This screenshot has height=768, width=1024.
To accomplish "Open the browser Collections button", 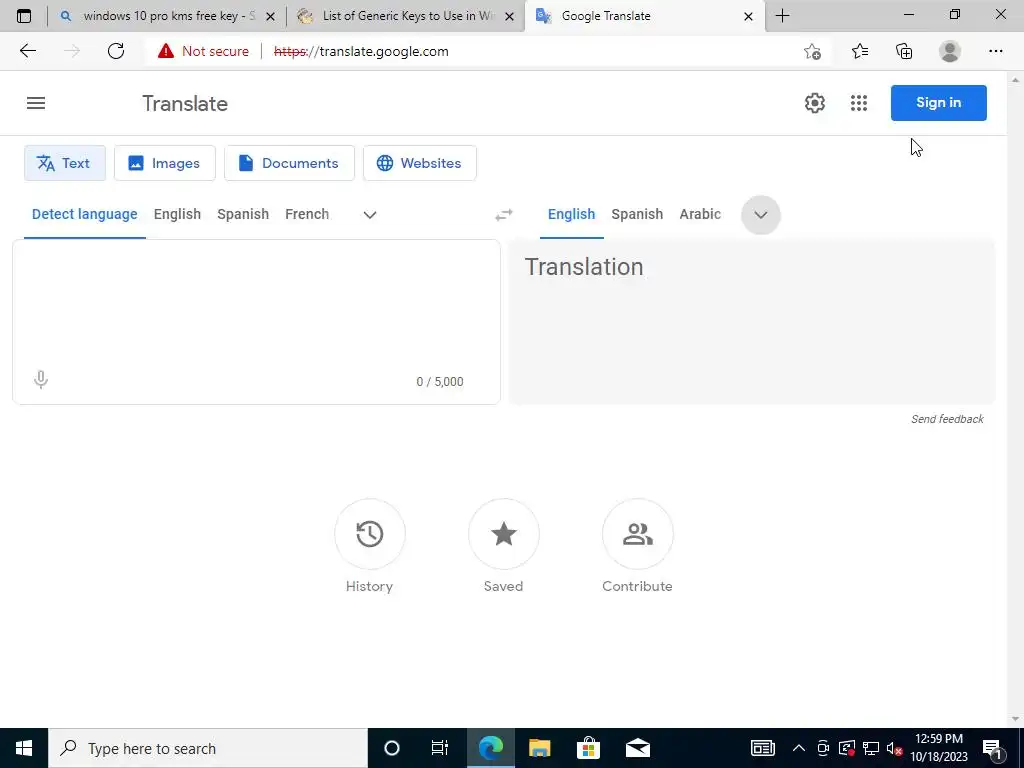I will (x=904, y=51).
